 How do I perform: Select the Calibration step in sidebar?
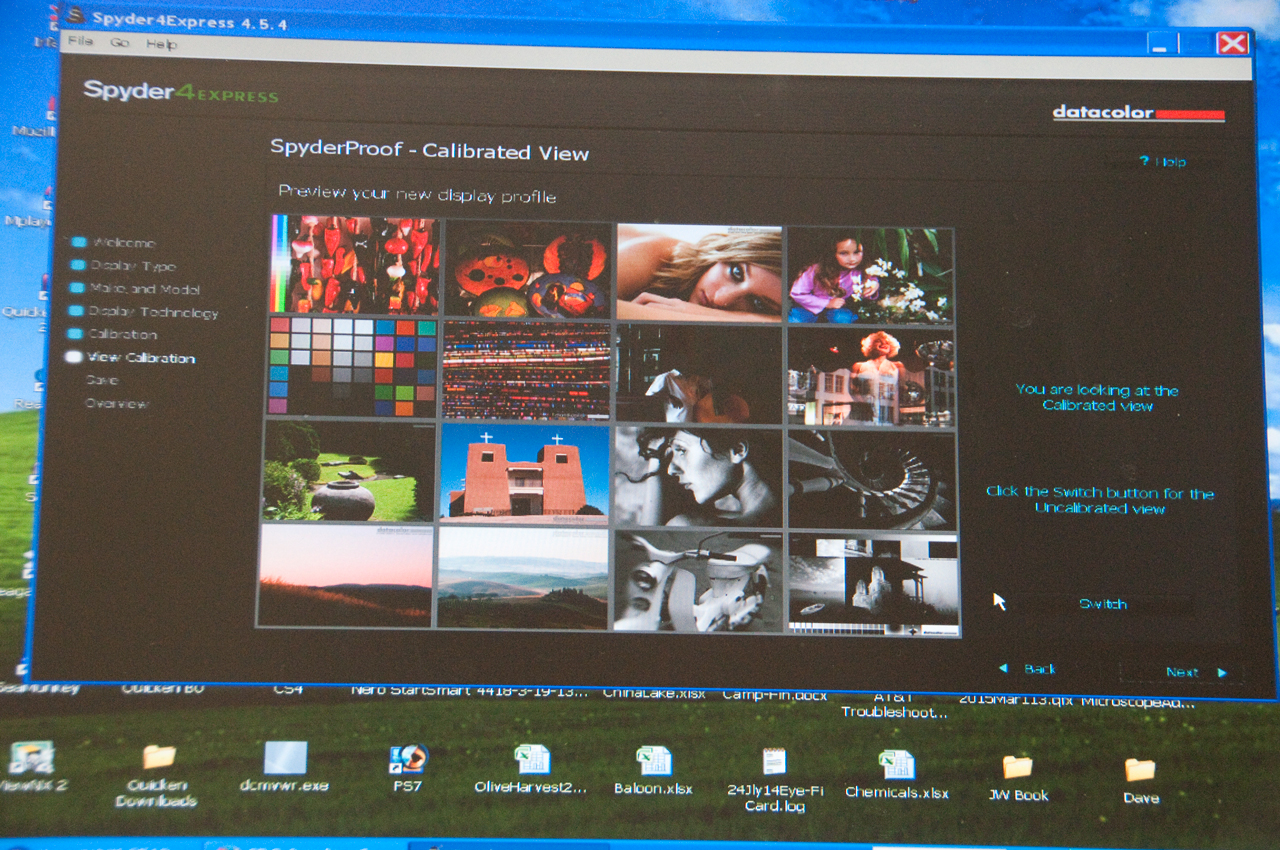pos(122,334)
